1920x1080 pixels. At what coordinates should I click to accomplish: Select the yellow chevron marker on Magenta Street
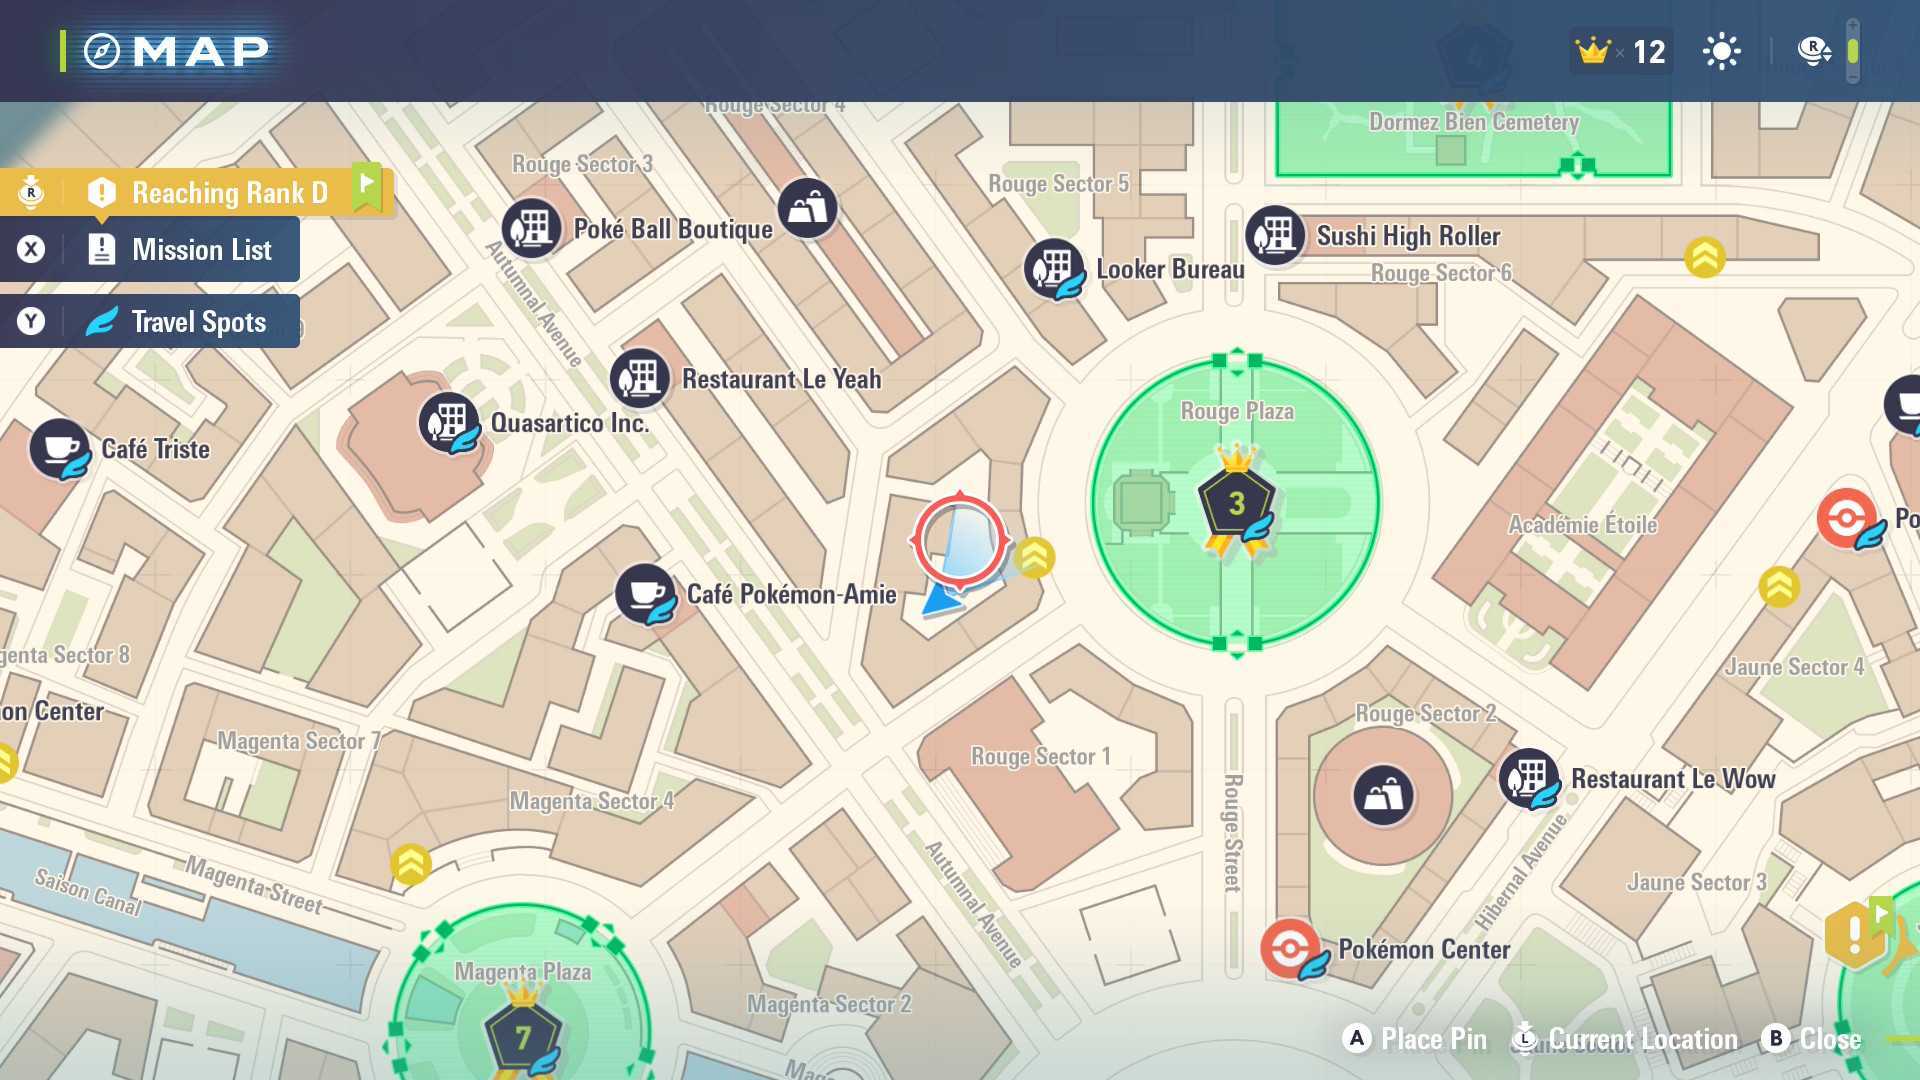[410, 864]
